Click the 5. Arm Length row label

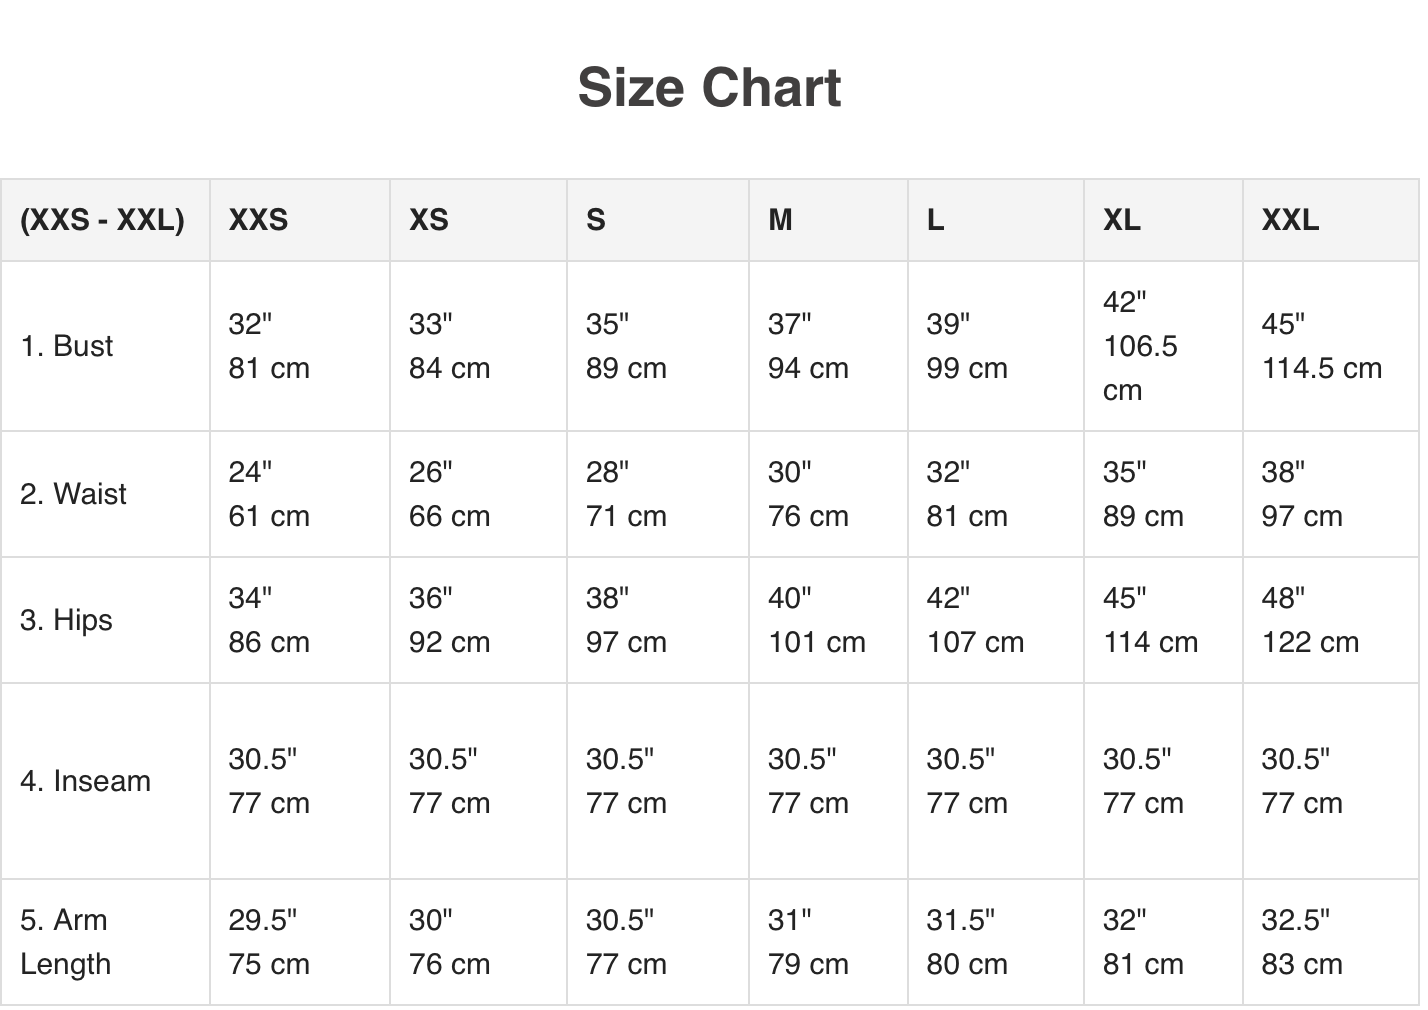tap(65, 942)
